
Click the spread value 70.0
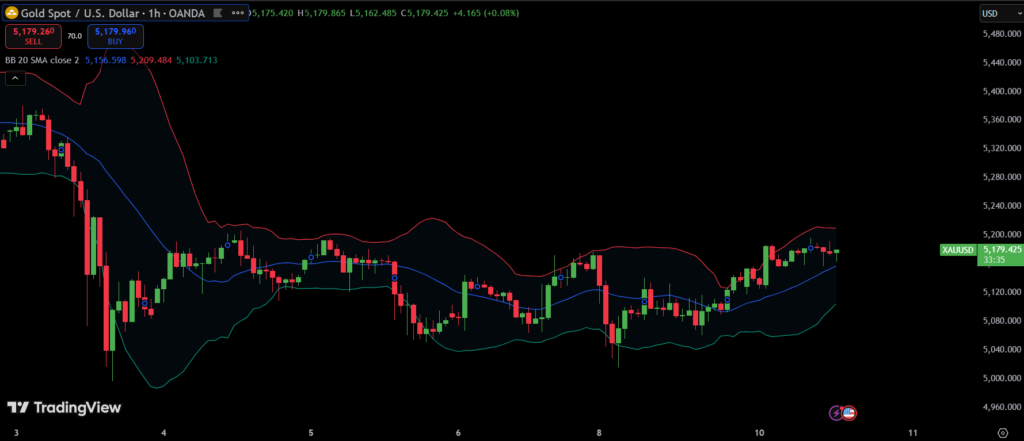click(x=74, y=36)
